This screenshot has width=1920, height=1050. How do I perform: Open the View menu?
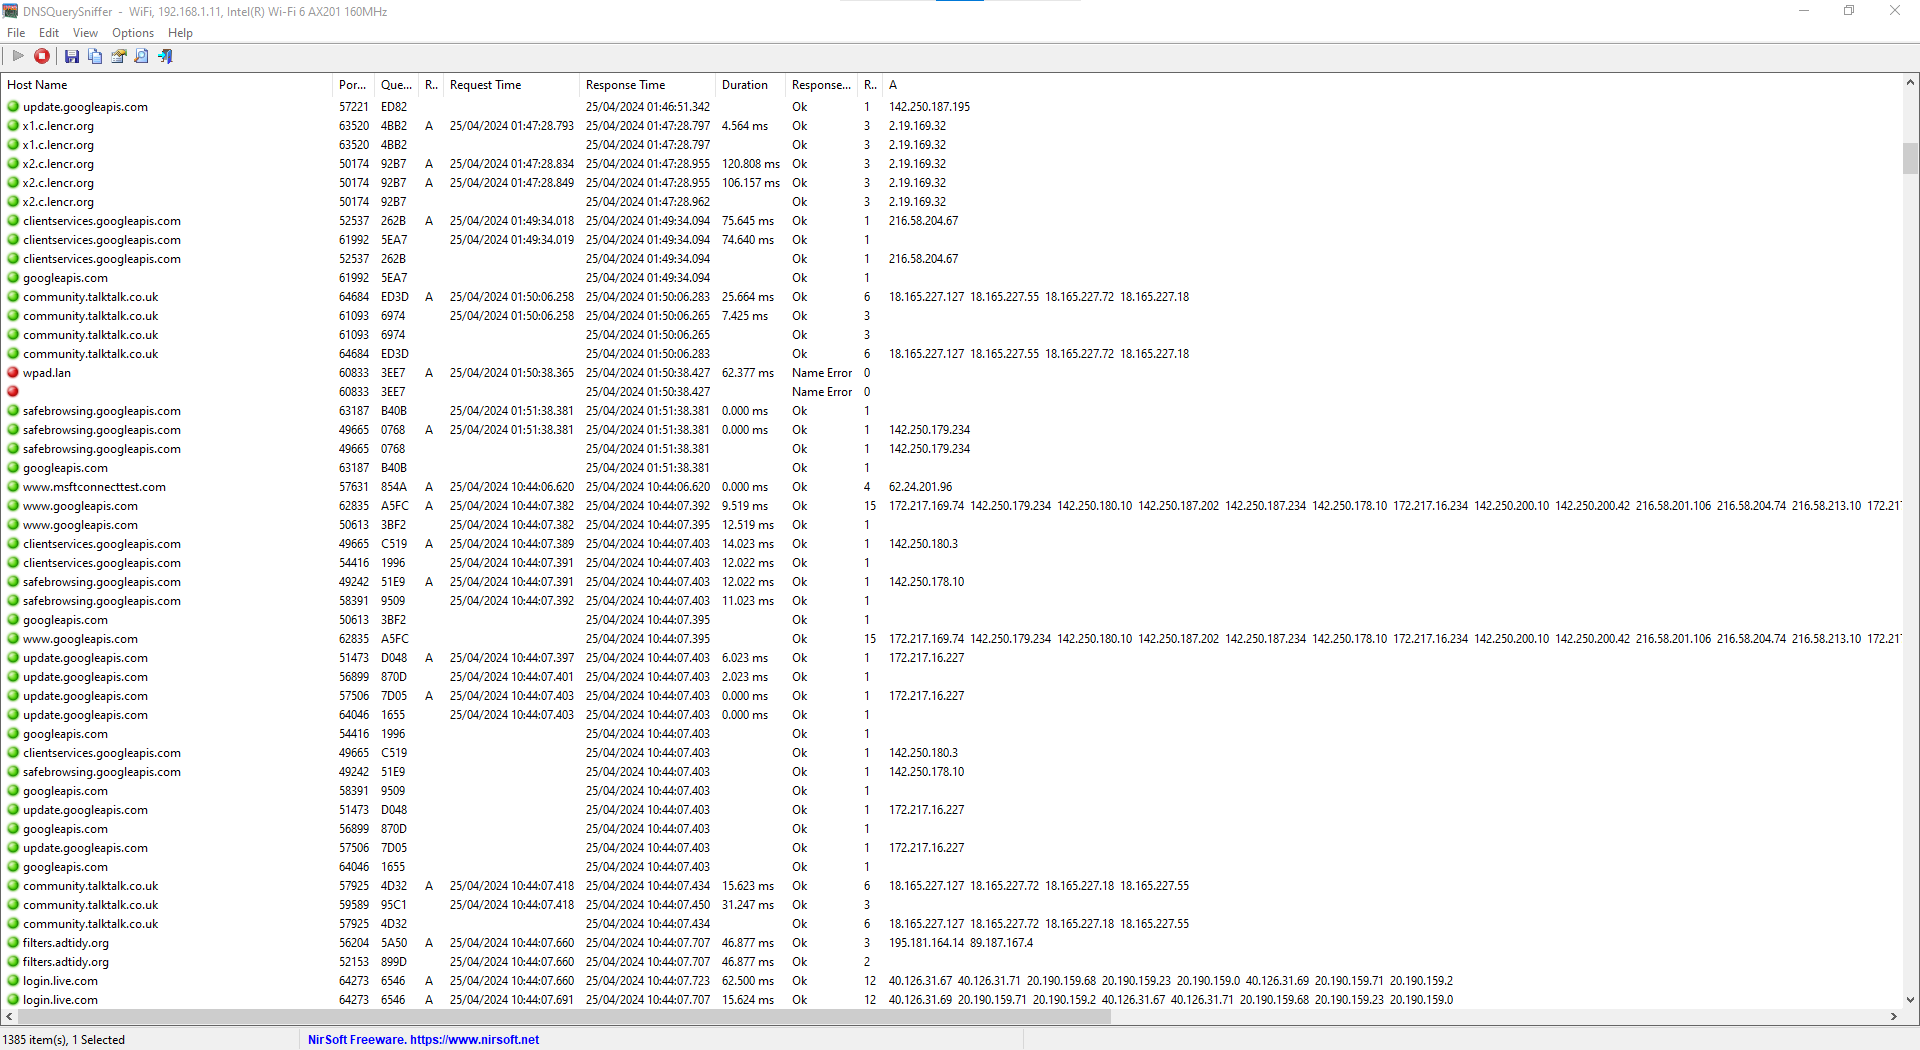(85, 32)
